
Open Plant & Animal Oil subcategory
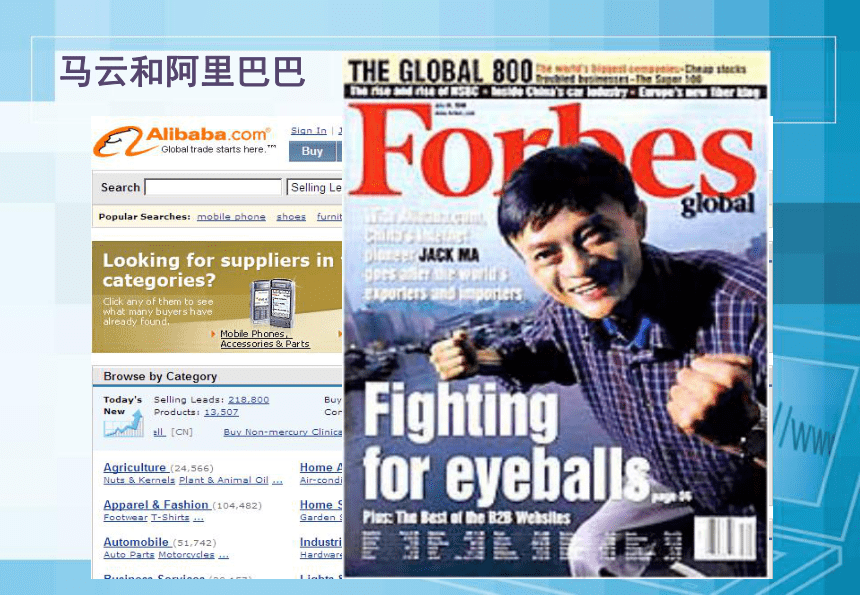[x=224, y=480]
